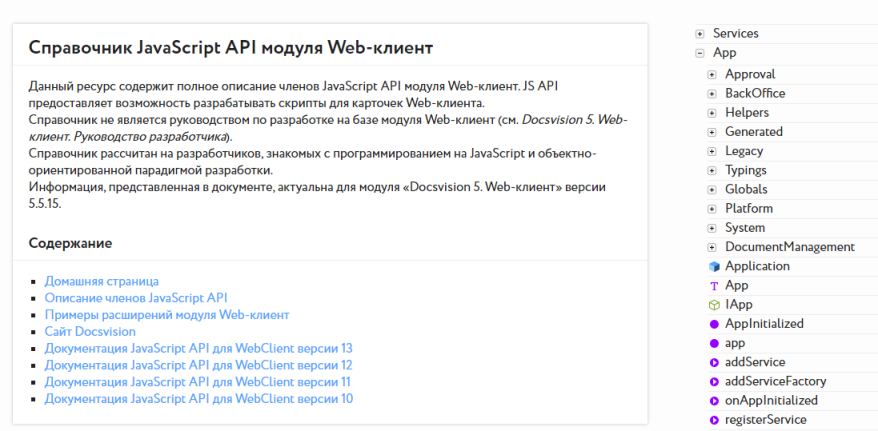Visit the Сайт Docsvision link
The height and width of the screenshot is (431, 878).
[x=90, y=331]
